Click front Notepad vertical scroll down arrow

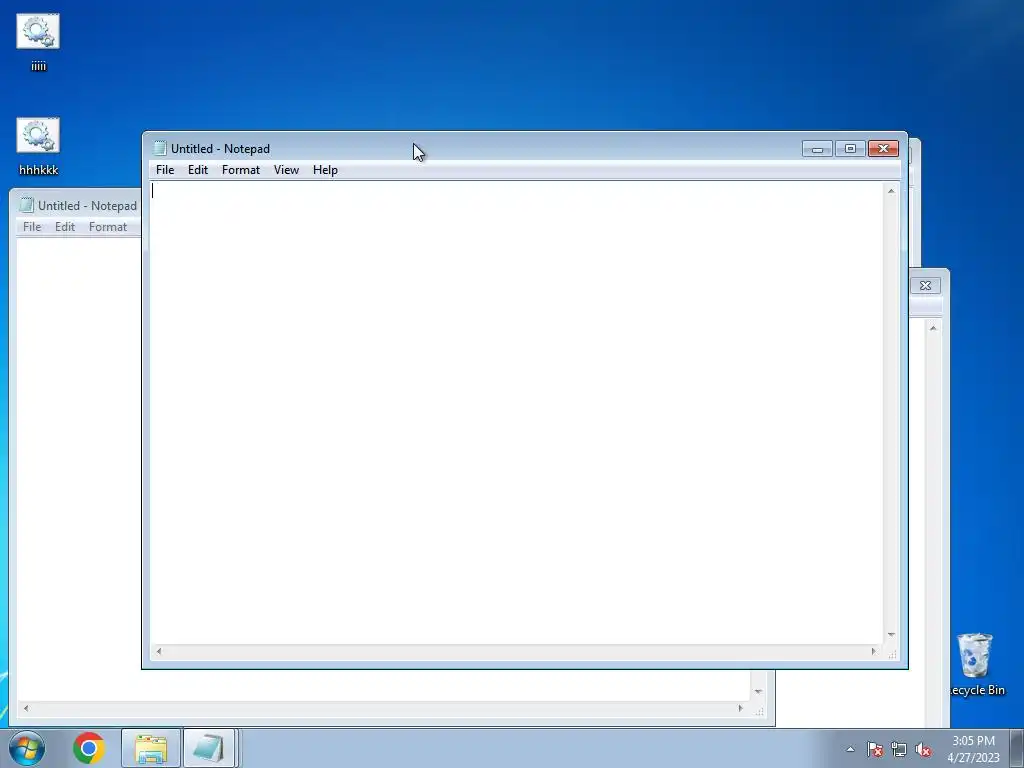(x=891, y=635)
